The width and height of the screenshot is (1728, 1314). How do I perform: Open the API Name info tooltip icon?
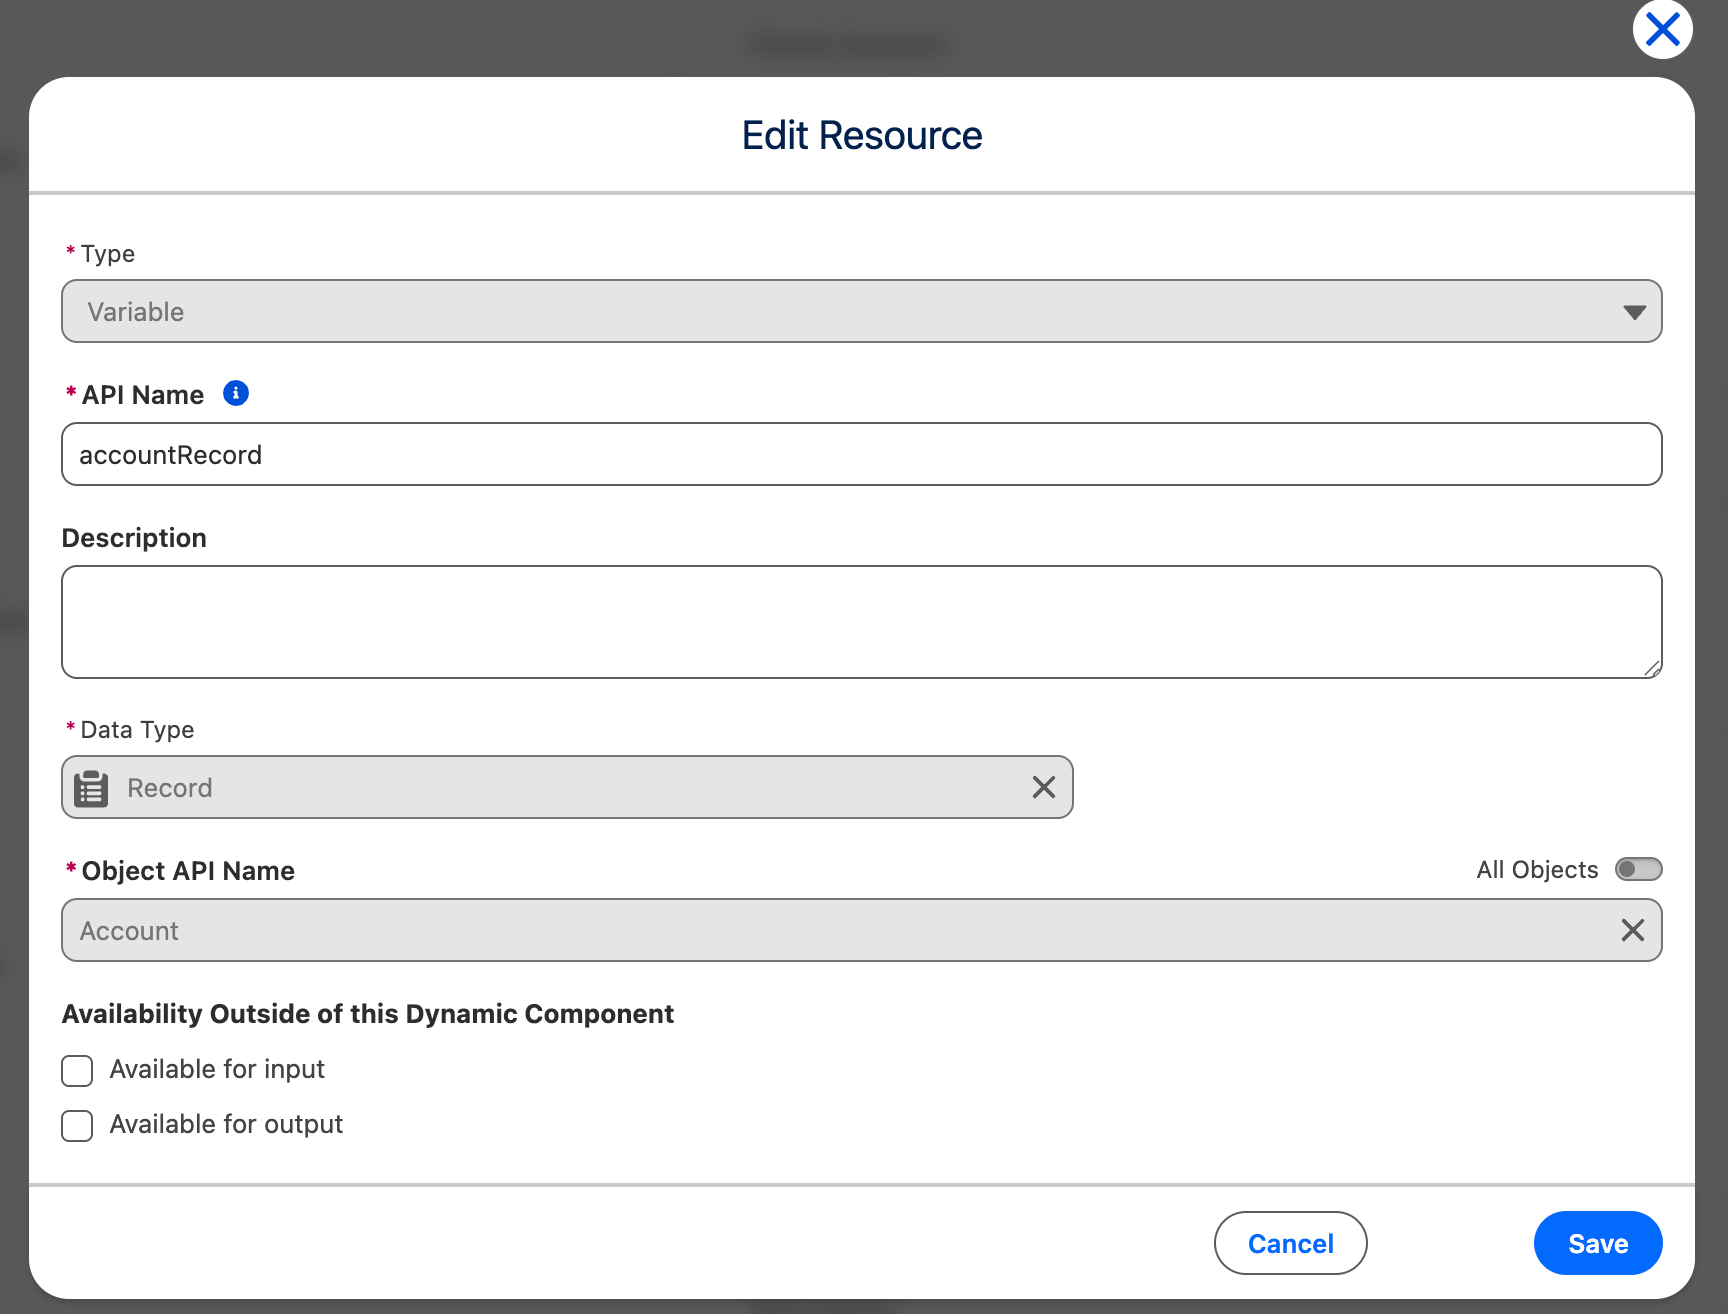(x=236, y=393)
